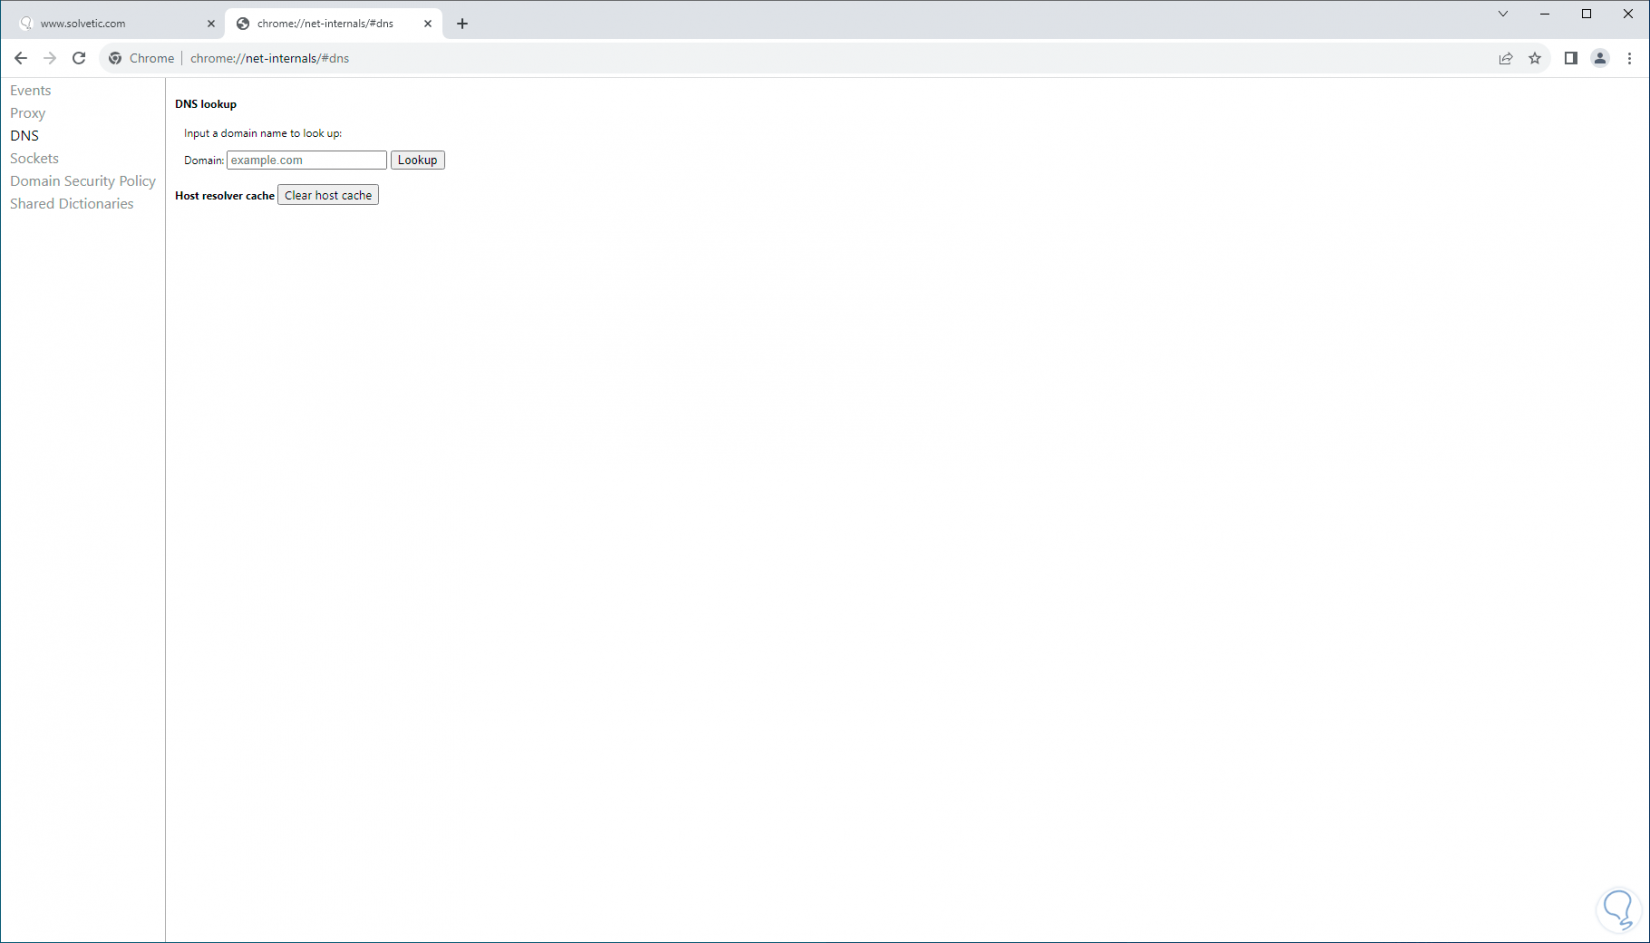Screen dimensions: 1650x943
Task: Close the Chrome window
Action: [1628, 14]
